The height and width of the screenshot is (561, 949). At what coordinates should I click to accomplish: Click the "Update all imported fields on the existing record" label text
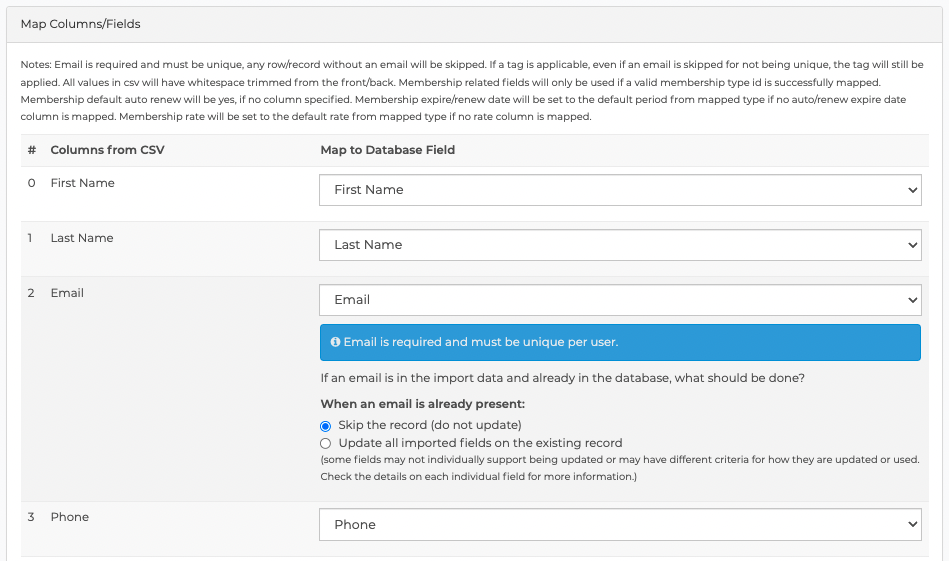point(480,443)
